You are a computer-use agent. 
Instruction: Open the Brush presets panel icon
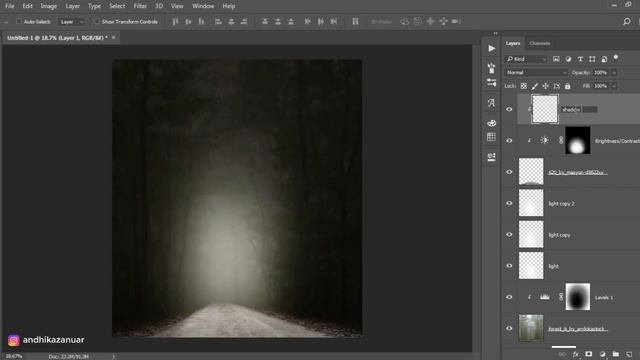tap(491, 68)
